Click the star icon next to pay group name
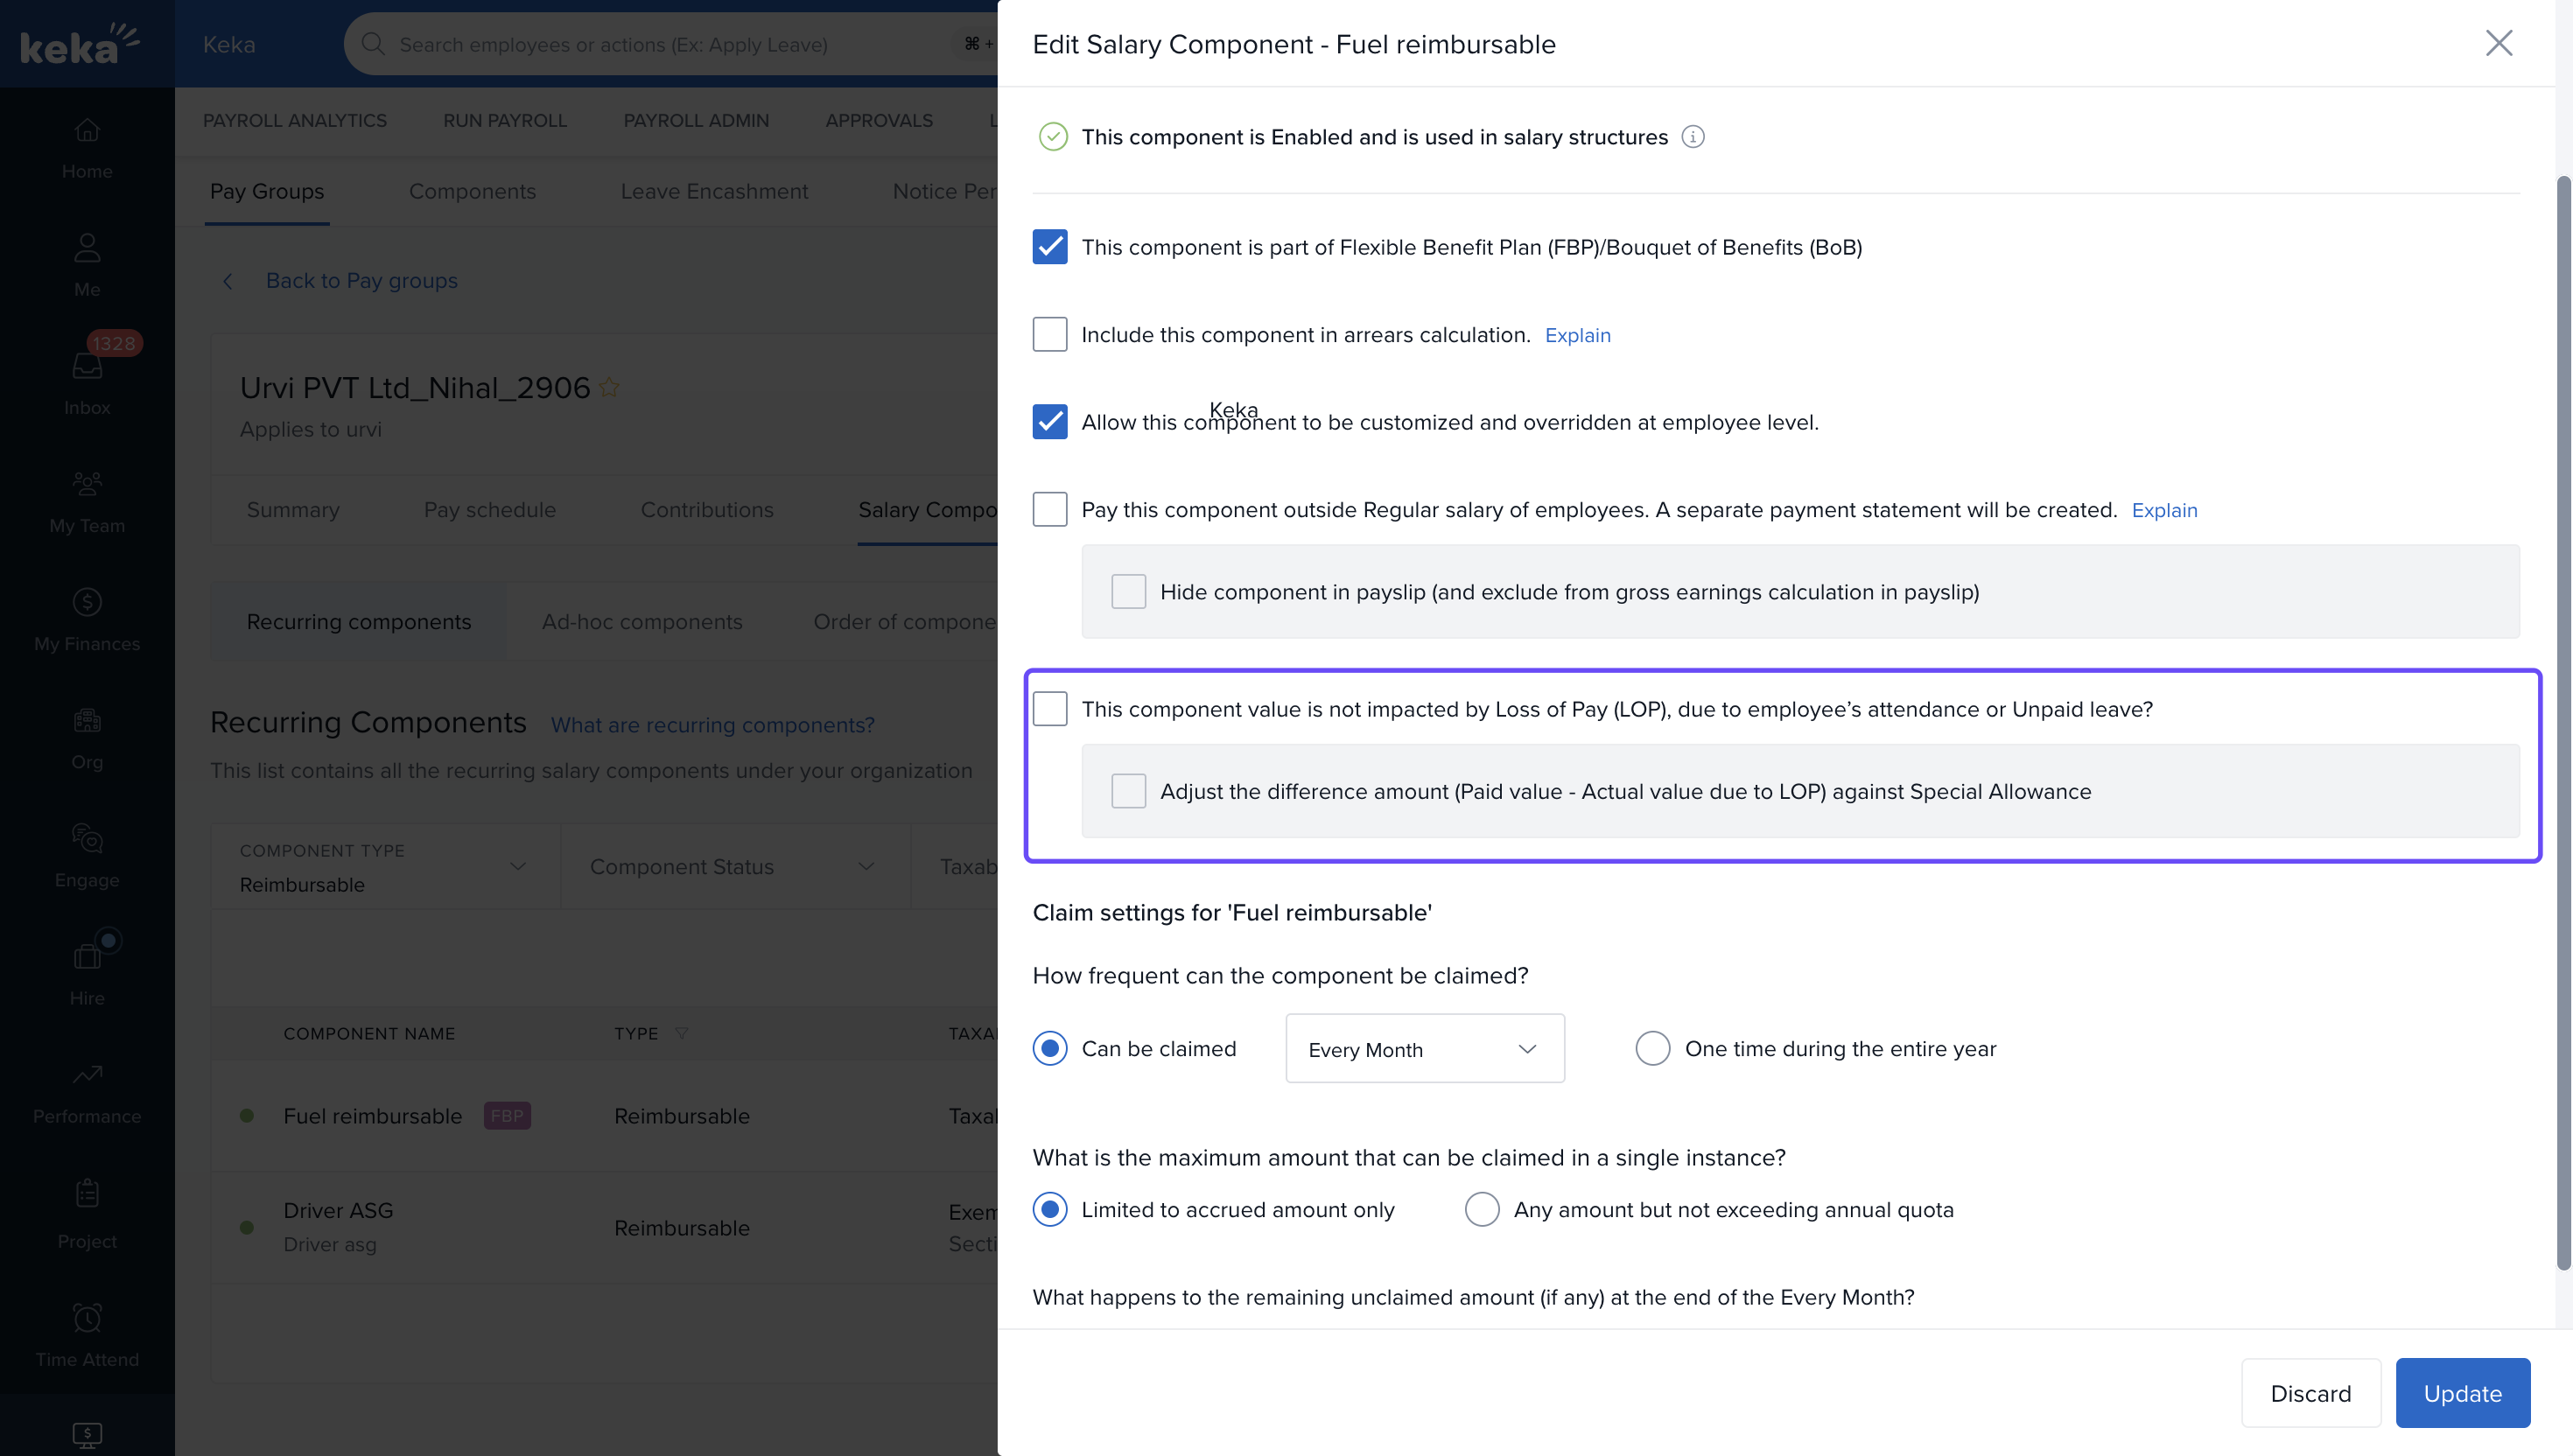2573x1456 pixels. (x=609, y=387)
